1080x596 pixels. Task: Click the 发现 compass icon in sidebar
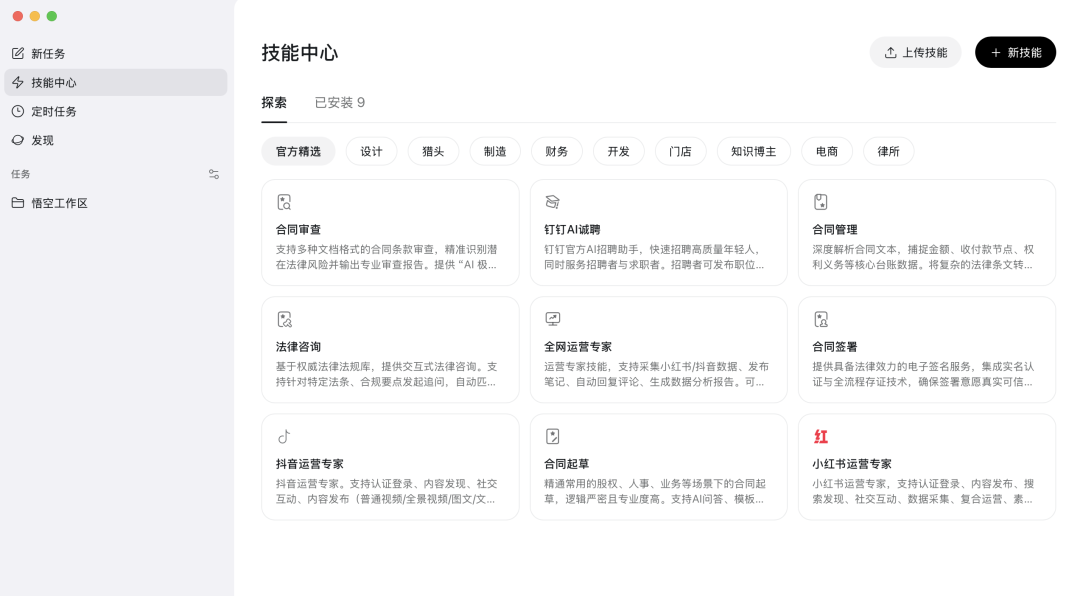click(17, 140)
